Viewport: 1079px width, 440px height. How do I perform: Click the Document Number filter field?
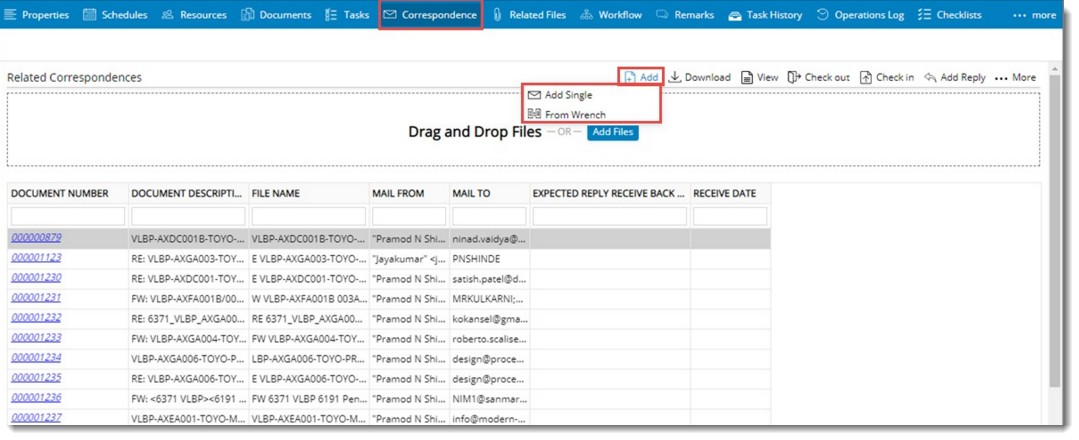[x=68, y=216]
